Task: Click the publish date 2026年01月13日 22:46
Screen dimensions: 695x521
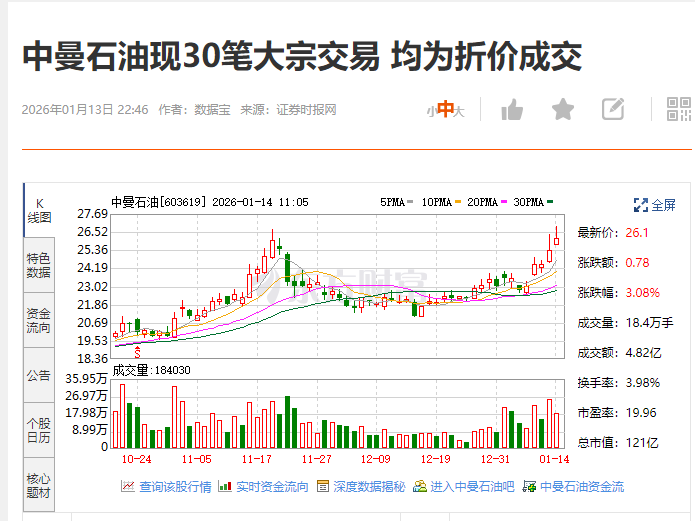Action: point(85,110)
